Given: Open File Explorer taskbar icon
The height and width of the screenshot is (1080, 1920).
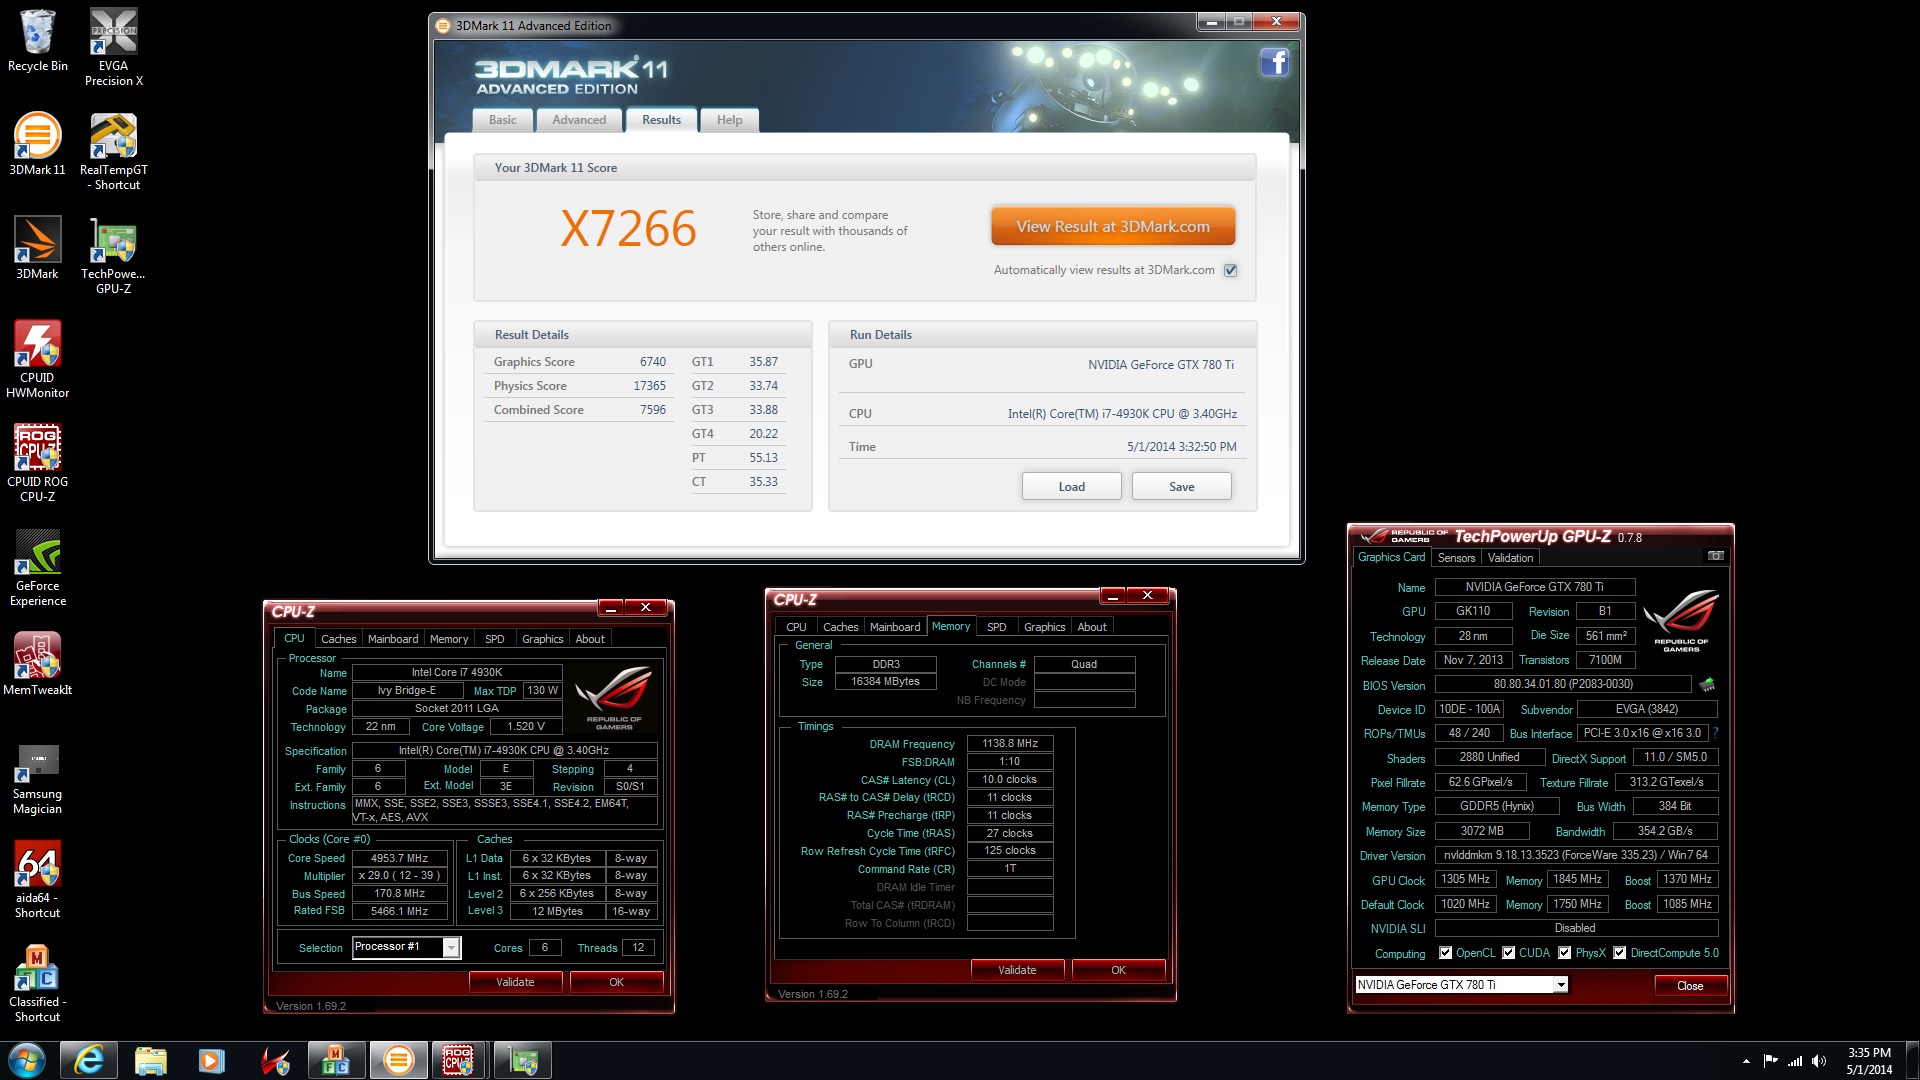Looking at the screenshot, I should coord(150,1060).
